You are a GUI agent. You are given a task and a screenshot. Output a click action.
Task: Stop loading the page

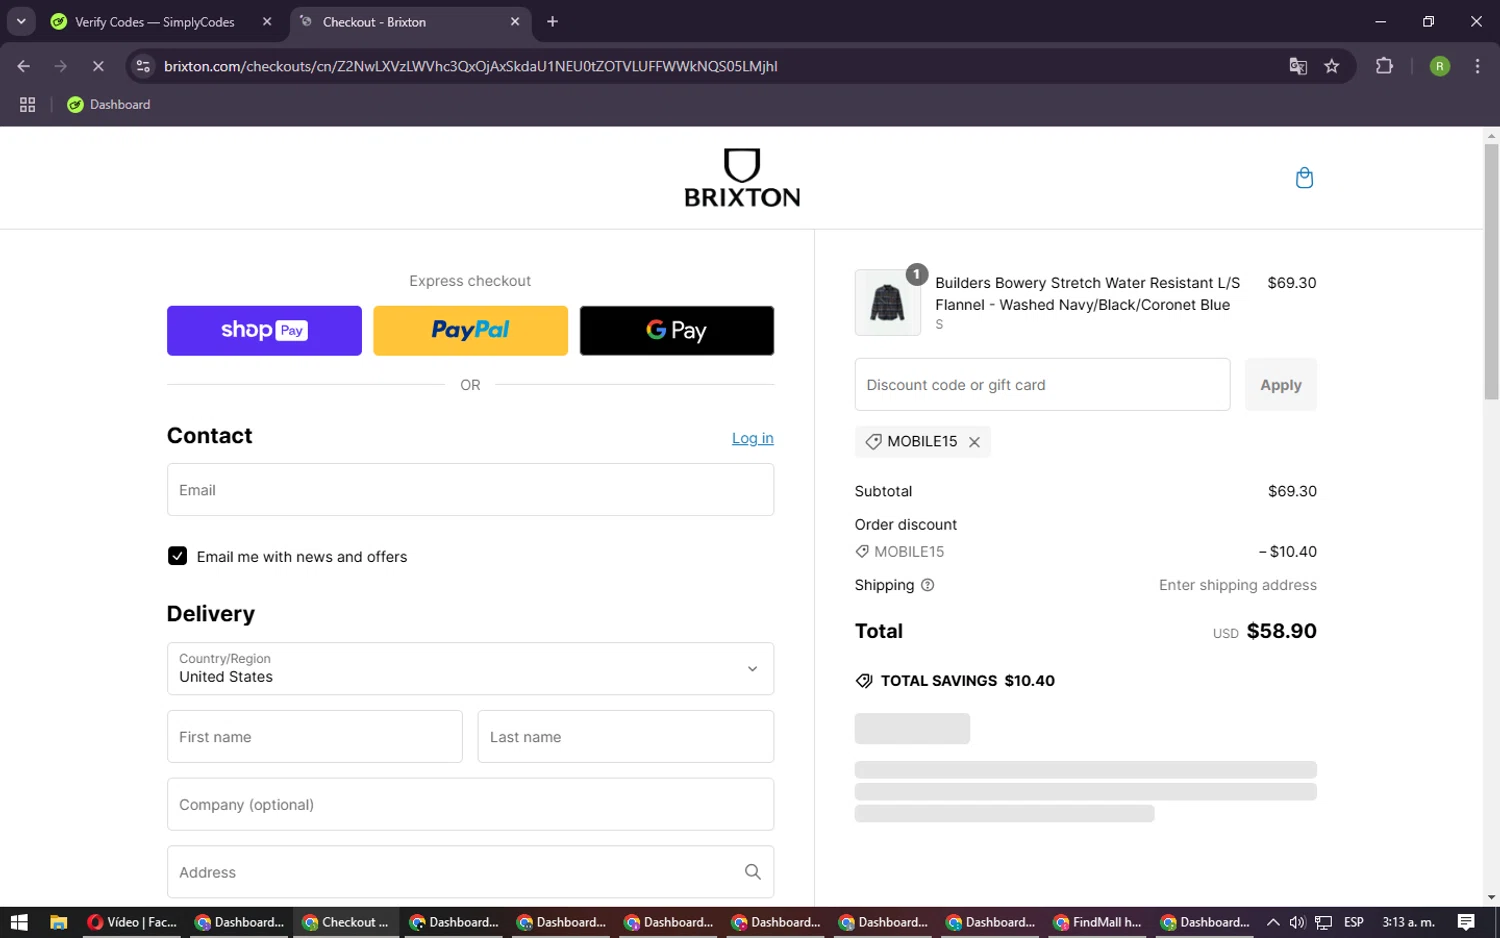pos(98,66)
